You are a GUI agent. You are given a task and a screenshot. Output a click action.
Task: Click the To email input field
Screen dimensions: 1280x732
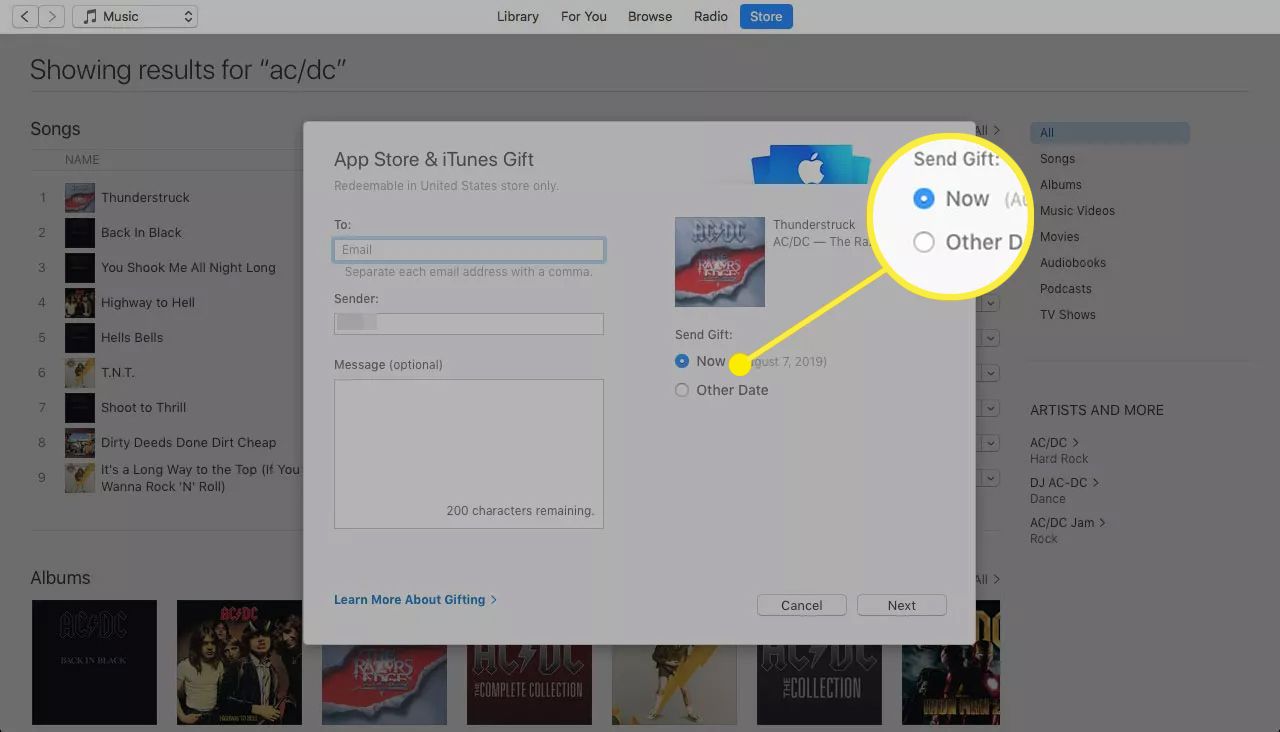[469, 250]
